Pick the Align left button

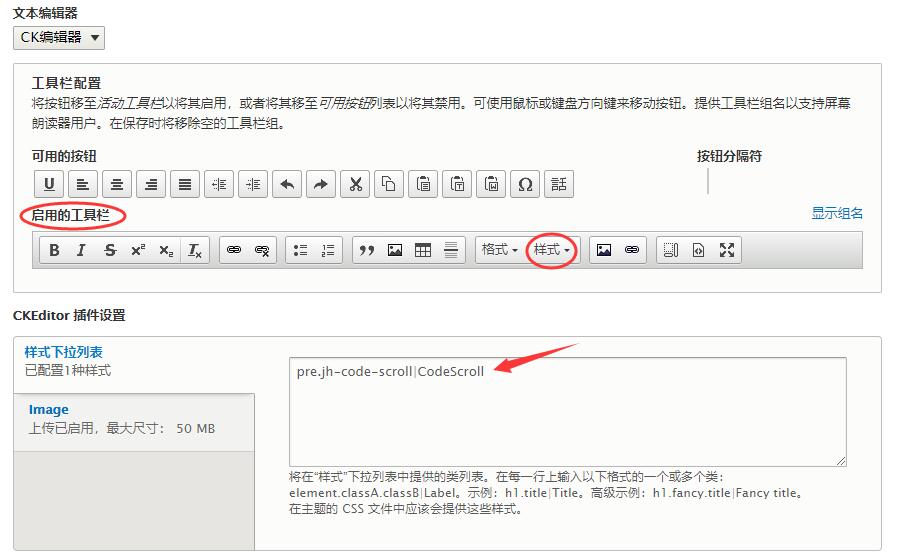(83, 184)
